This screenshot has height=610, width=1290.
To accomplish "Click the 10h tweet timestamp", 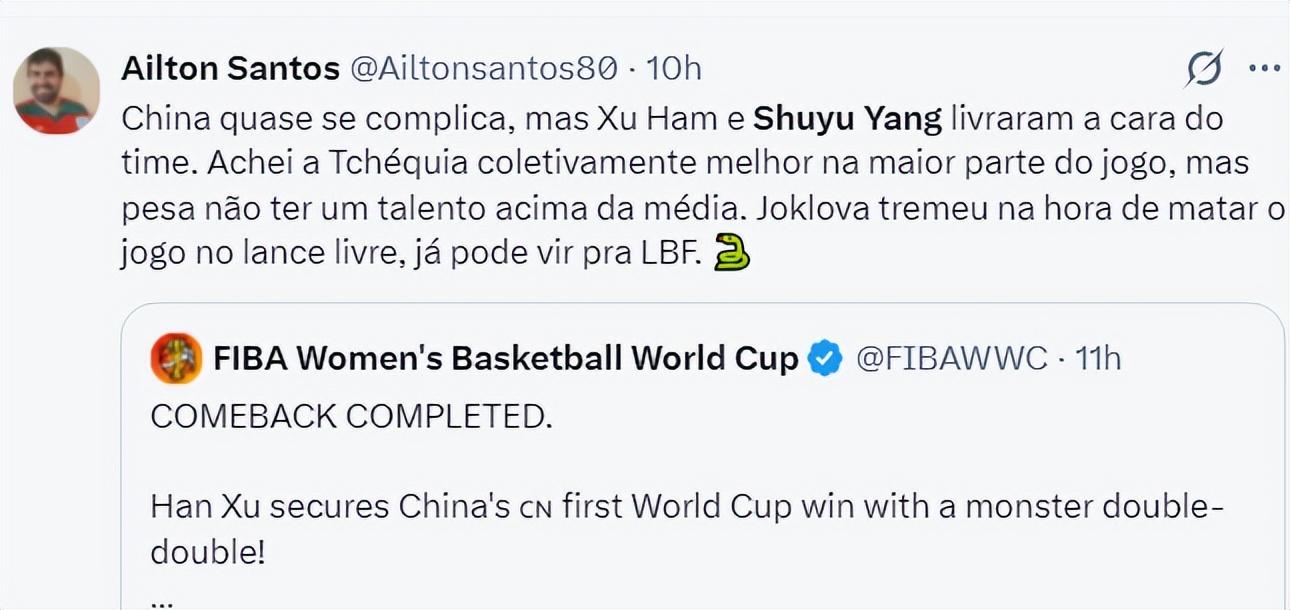I will click(x=673, y=68).
